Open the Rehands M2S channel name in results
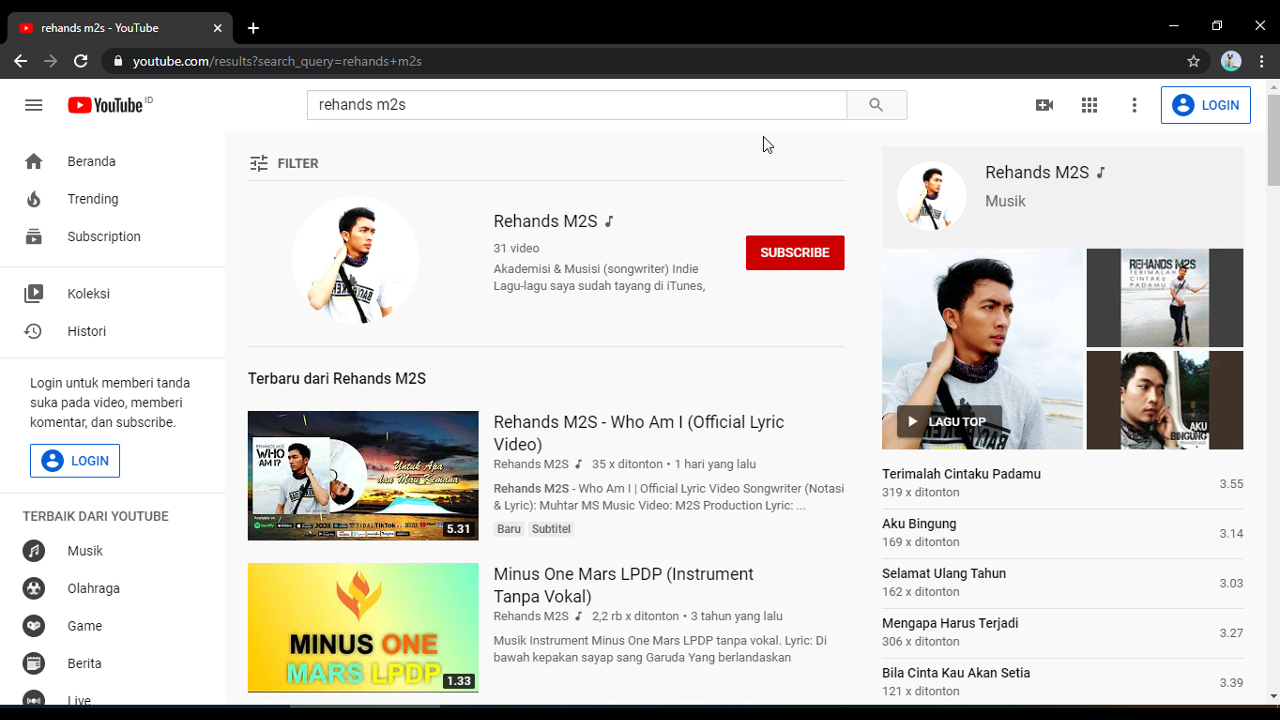 coord(545,221)
